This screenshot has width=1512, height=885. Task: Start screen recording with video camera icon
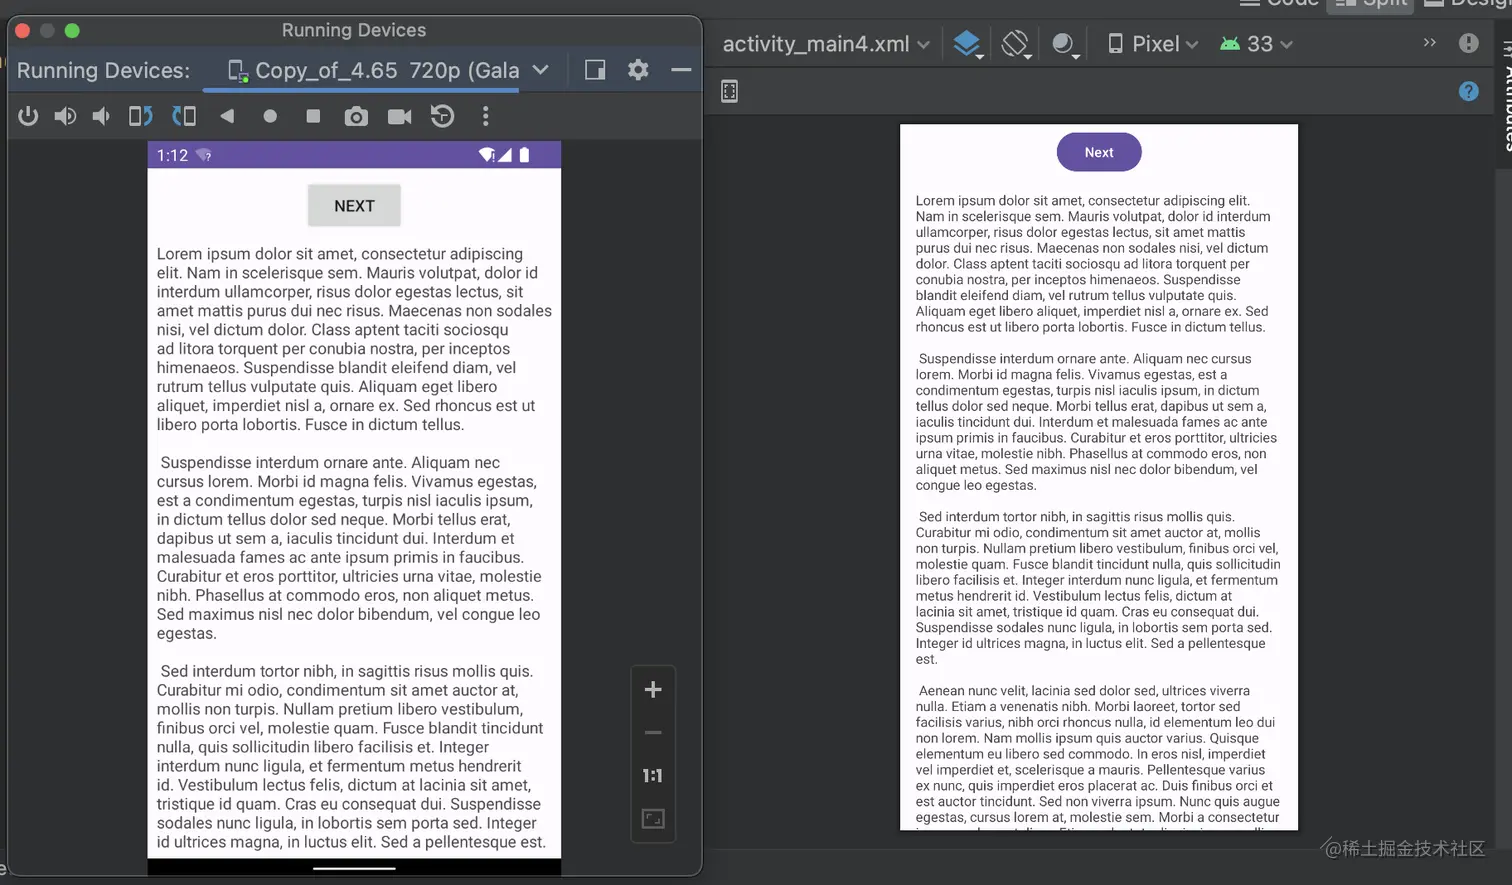tap(400, 117)
